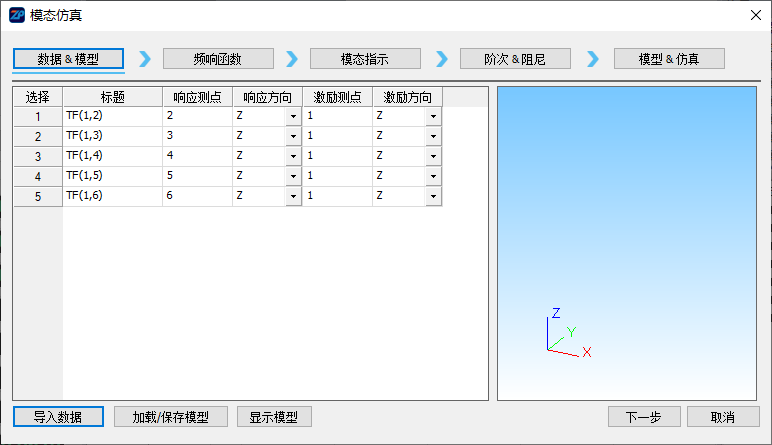Close the 模态仿真 dialog window
Image resolution: width=772 pixels, height=445 pixels.
point(756,15)
